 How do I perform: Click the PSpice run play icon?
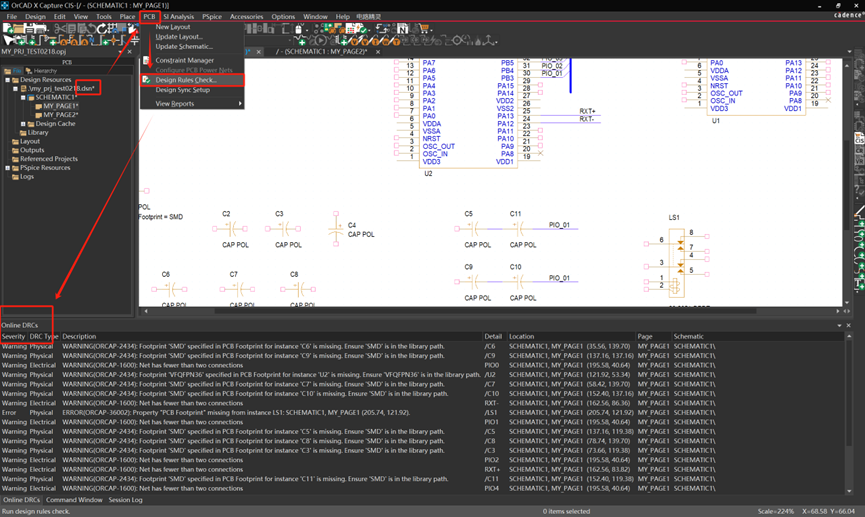click(x=320, y=41)
